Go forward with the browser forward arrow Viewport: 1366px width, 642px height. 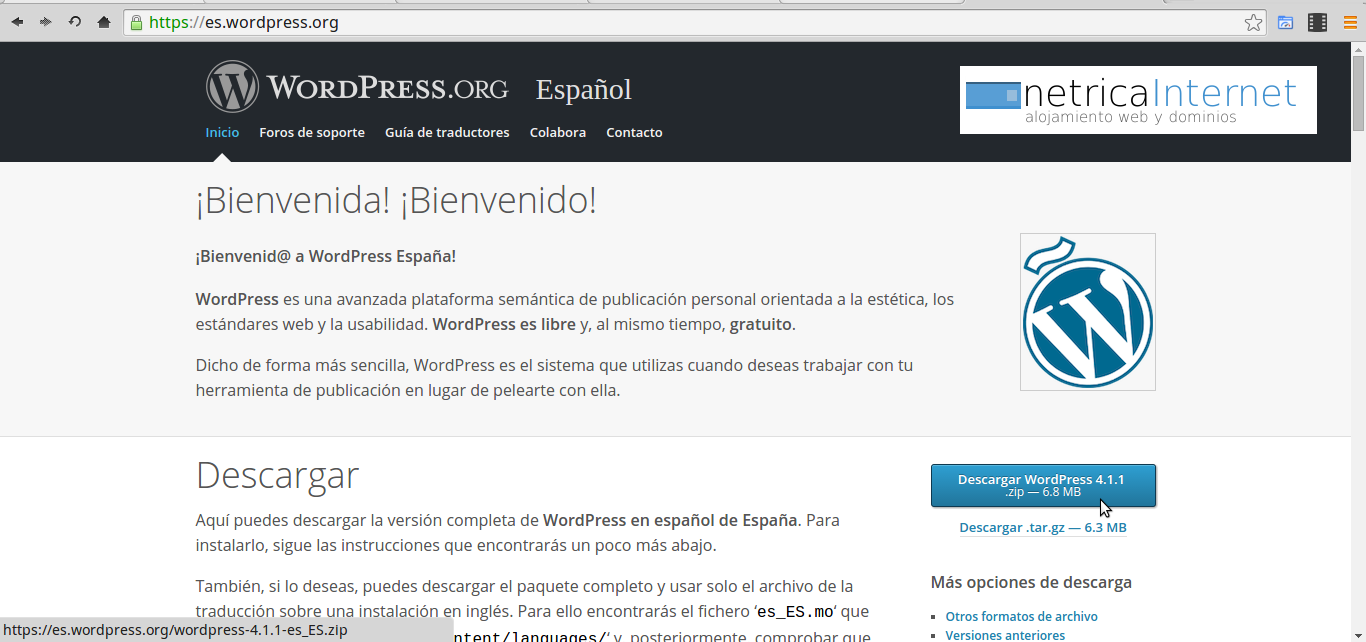tap(46, 22)
